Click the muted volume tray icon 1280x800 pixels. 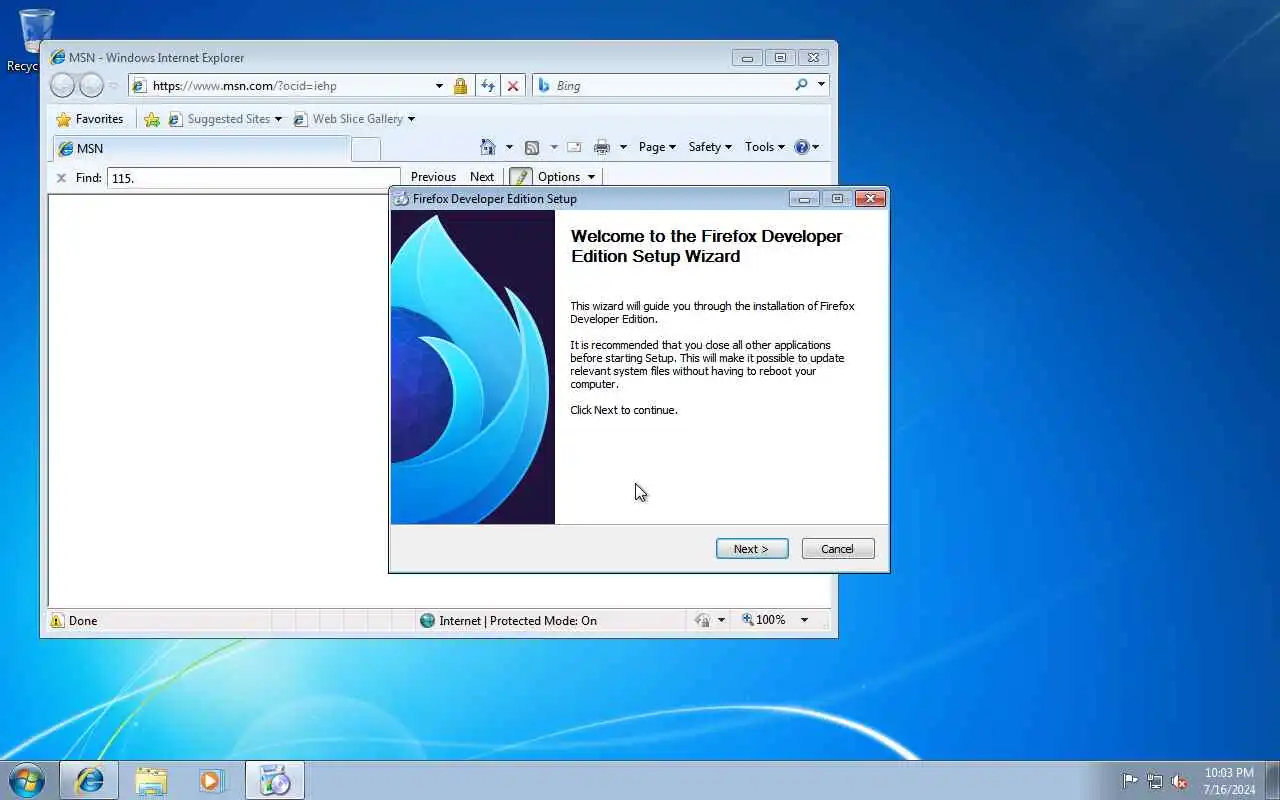pyautogui.click(x=1180, y=781)
